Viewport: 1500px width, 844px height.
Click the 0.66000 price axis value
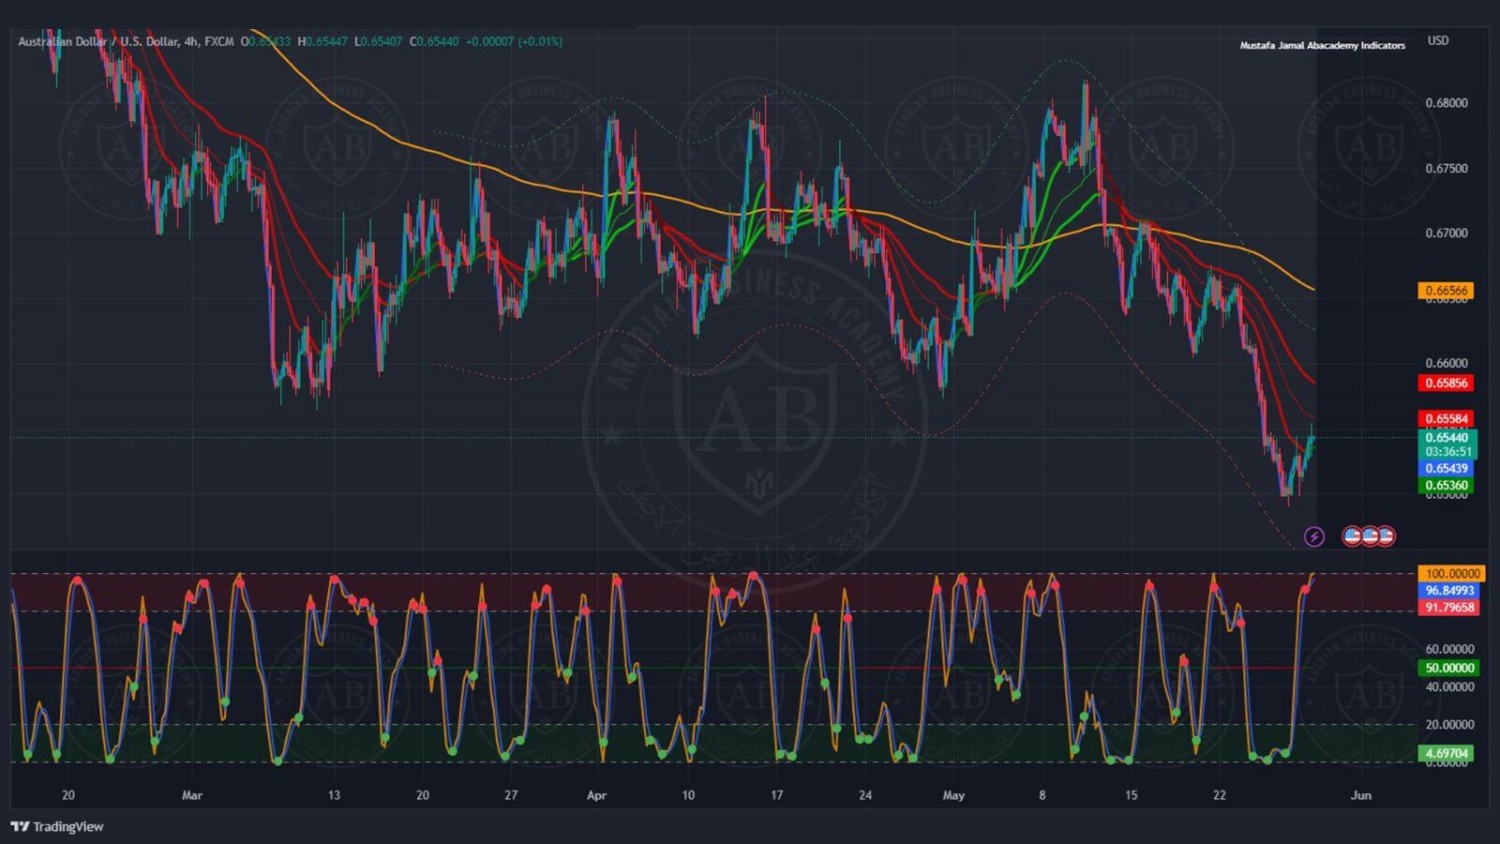(1446, 363)
